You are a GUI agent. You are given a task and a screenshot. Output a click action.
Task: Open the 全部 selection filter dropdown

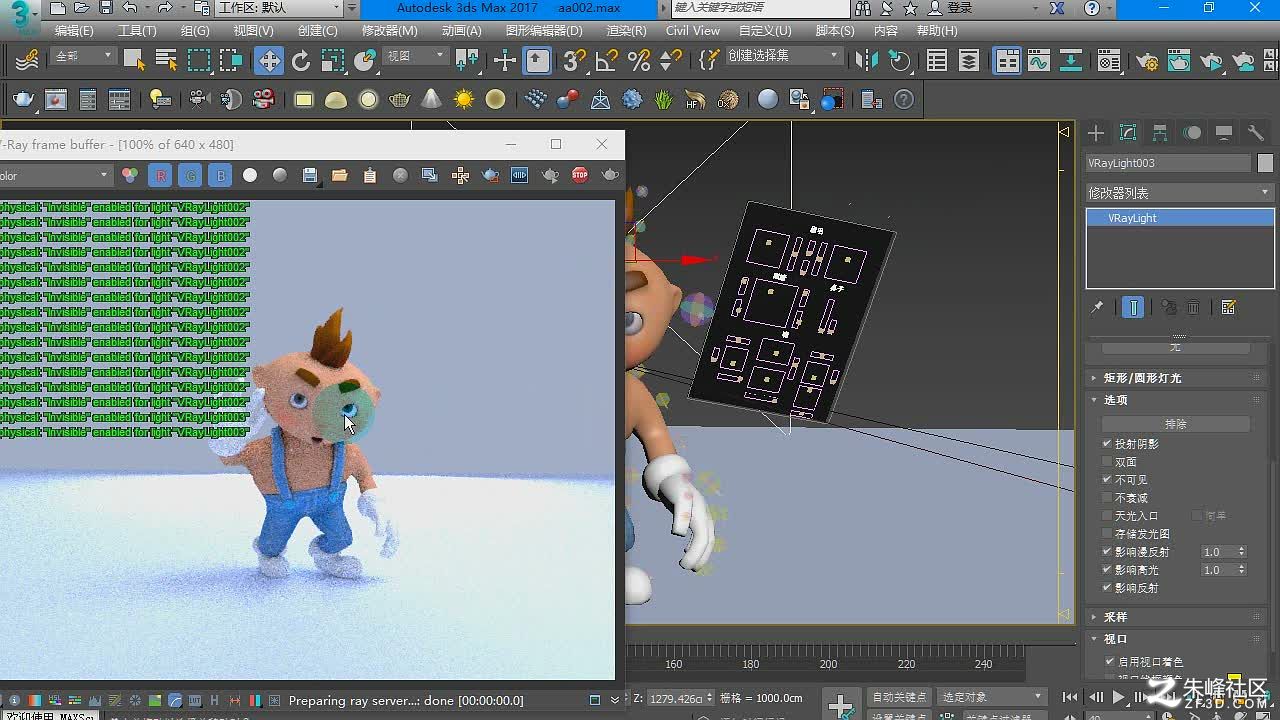(x=85, y=56)
